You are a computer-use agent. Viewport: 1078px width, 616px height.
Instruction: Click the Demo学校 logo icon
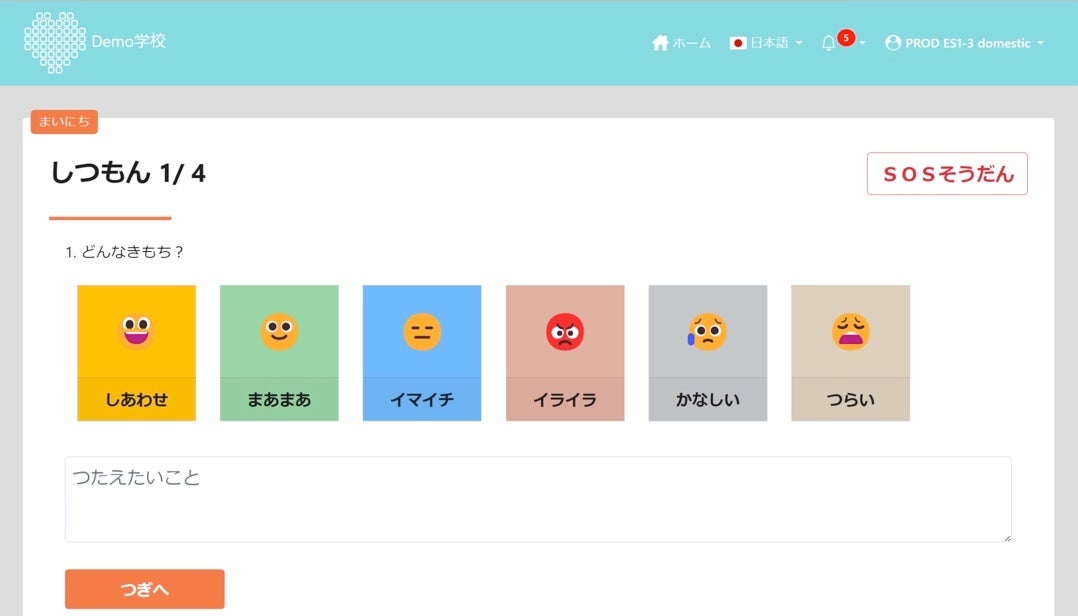(55, 42)
